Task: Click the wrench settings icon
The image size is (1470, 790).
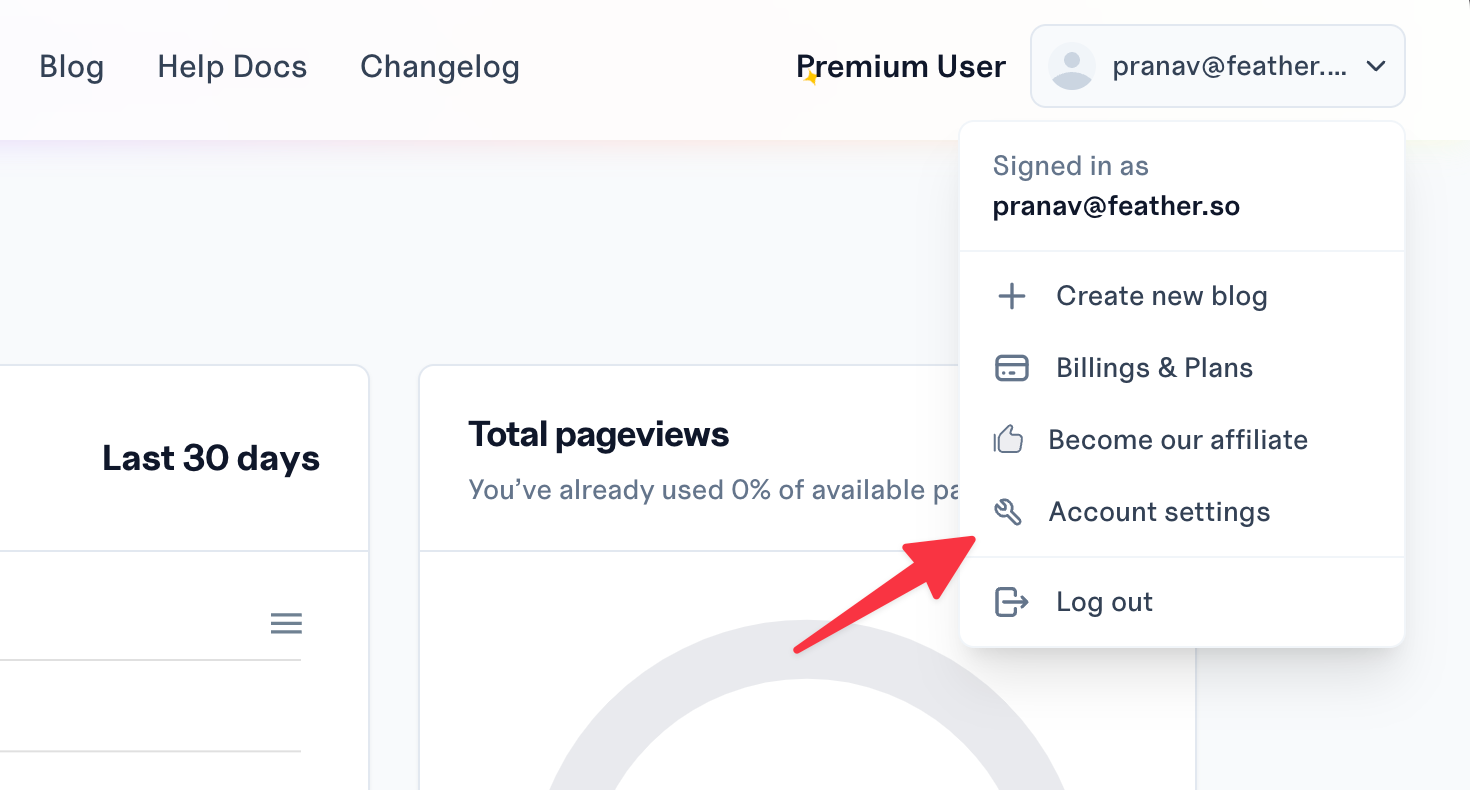Action: [1008, 512]
